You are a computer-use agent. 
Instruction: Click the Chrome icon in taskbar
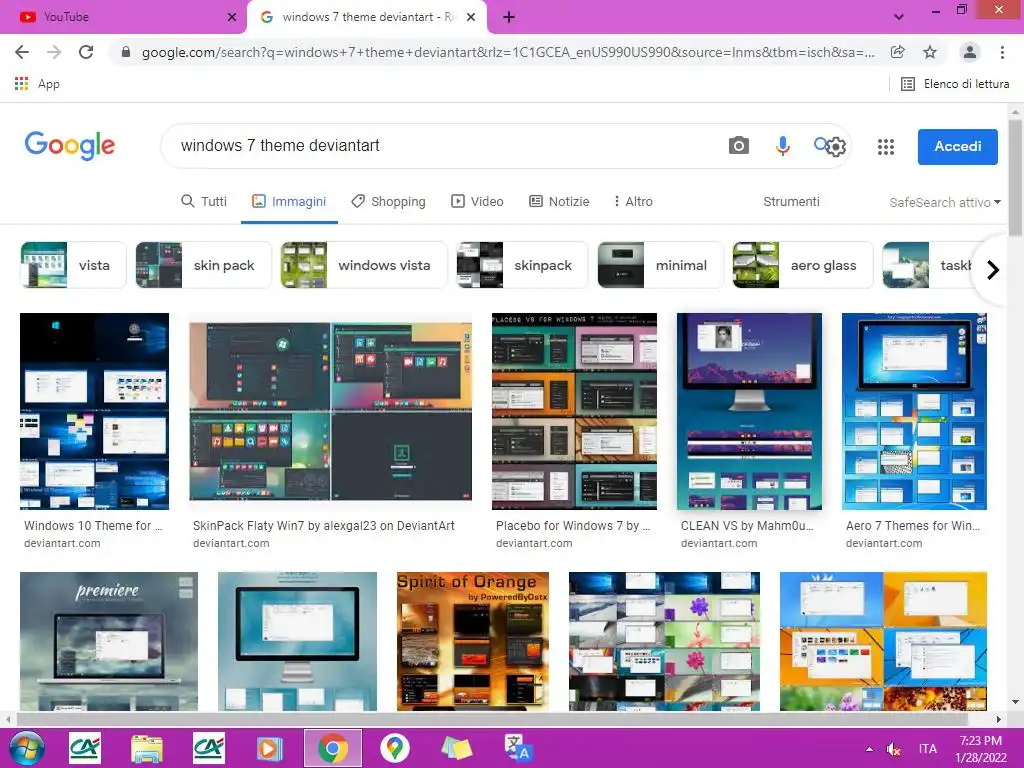332,748
